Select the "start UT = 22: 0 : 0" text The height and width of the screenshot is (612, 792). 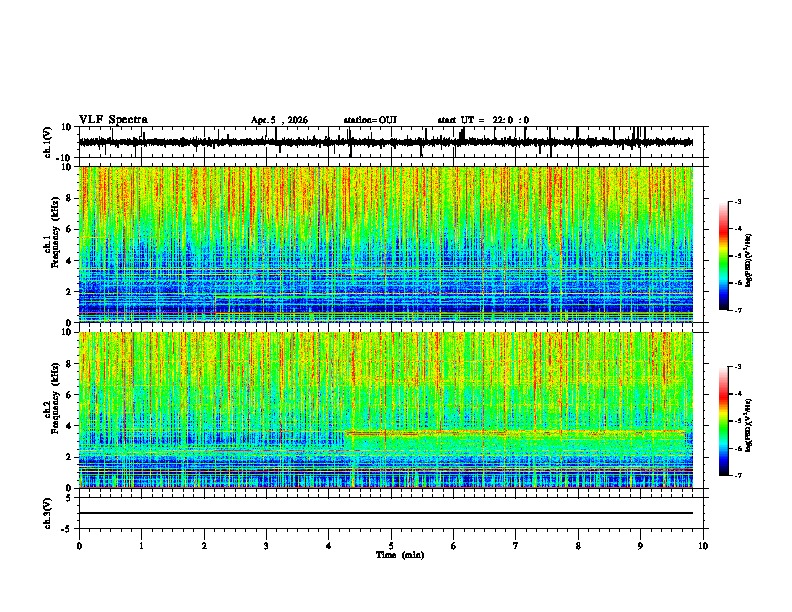(483, 120)
